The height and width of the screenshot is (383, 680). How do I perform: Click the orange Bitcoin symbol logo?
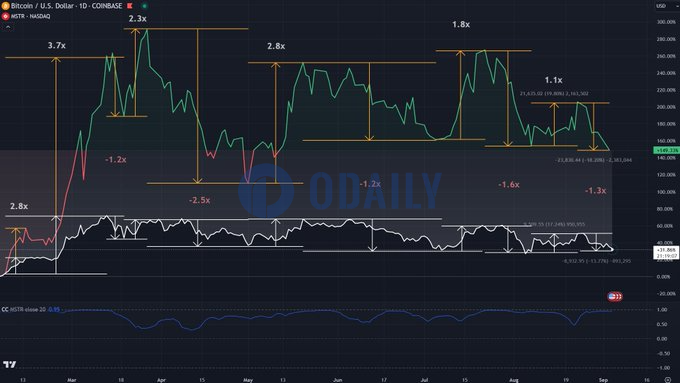[x=6, y=6]
